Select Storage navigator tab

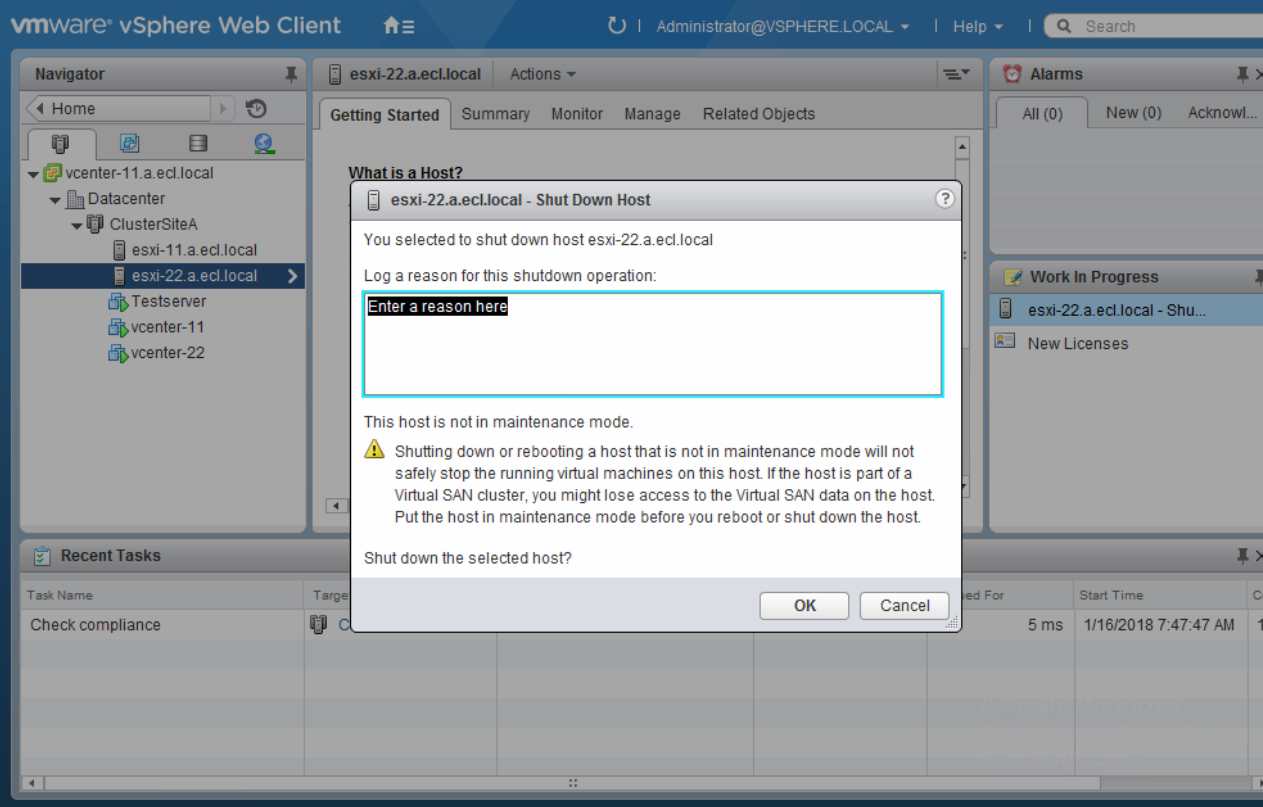click(197, 144)
